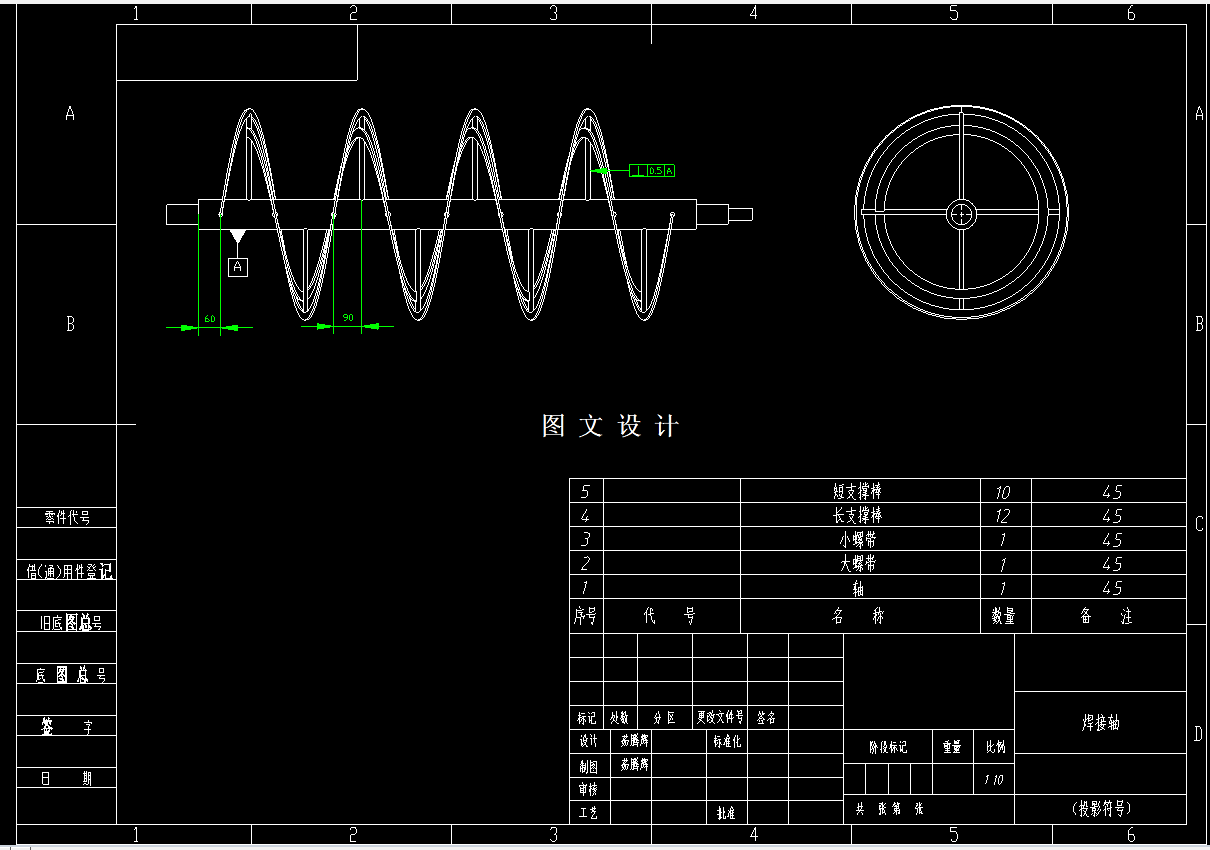This screenshot has height=850, width=1210.
Task: Click the '处数' cell
Action: tap(620, 717)
